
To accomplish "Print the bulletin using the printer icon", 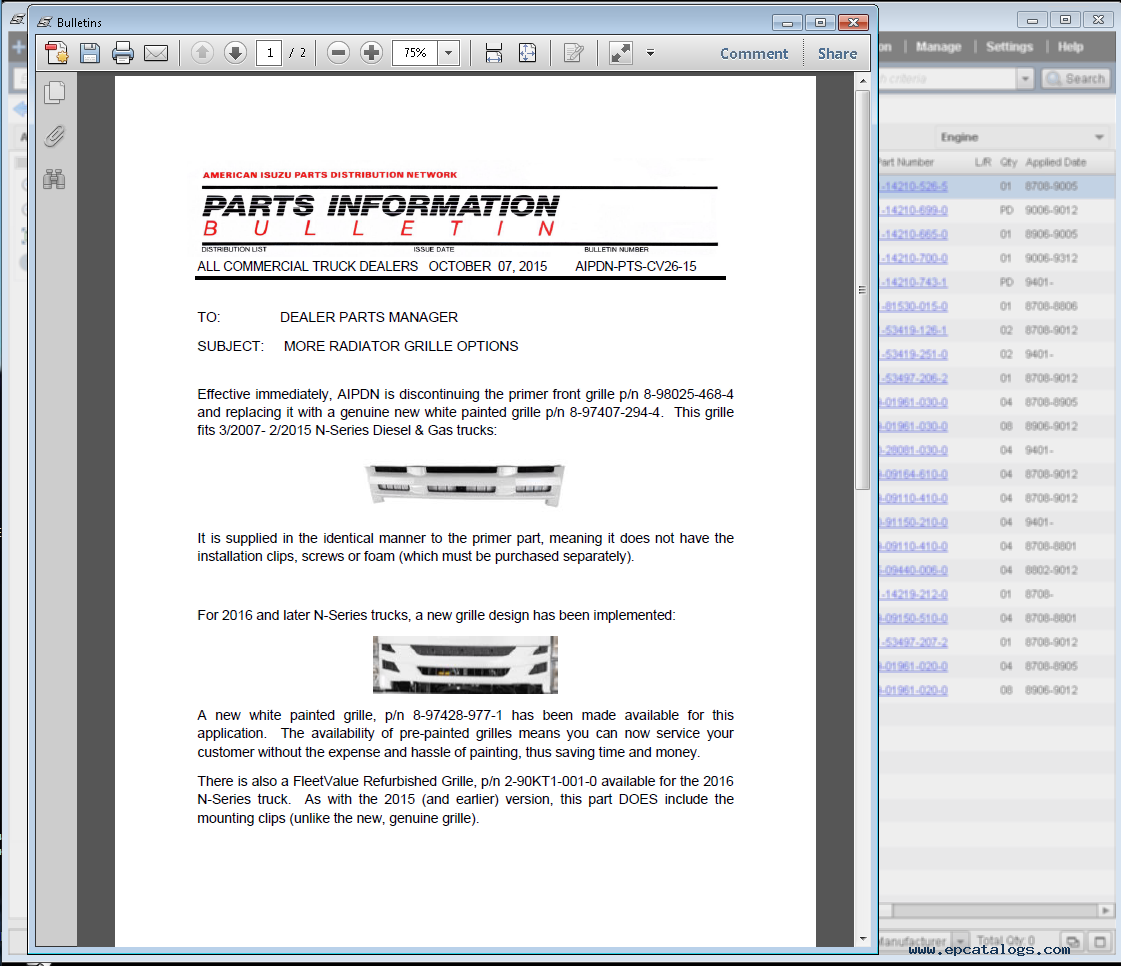I will click(123, 53).
